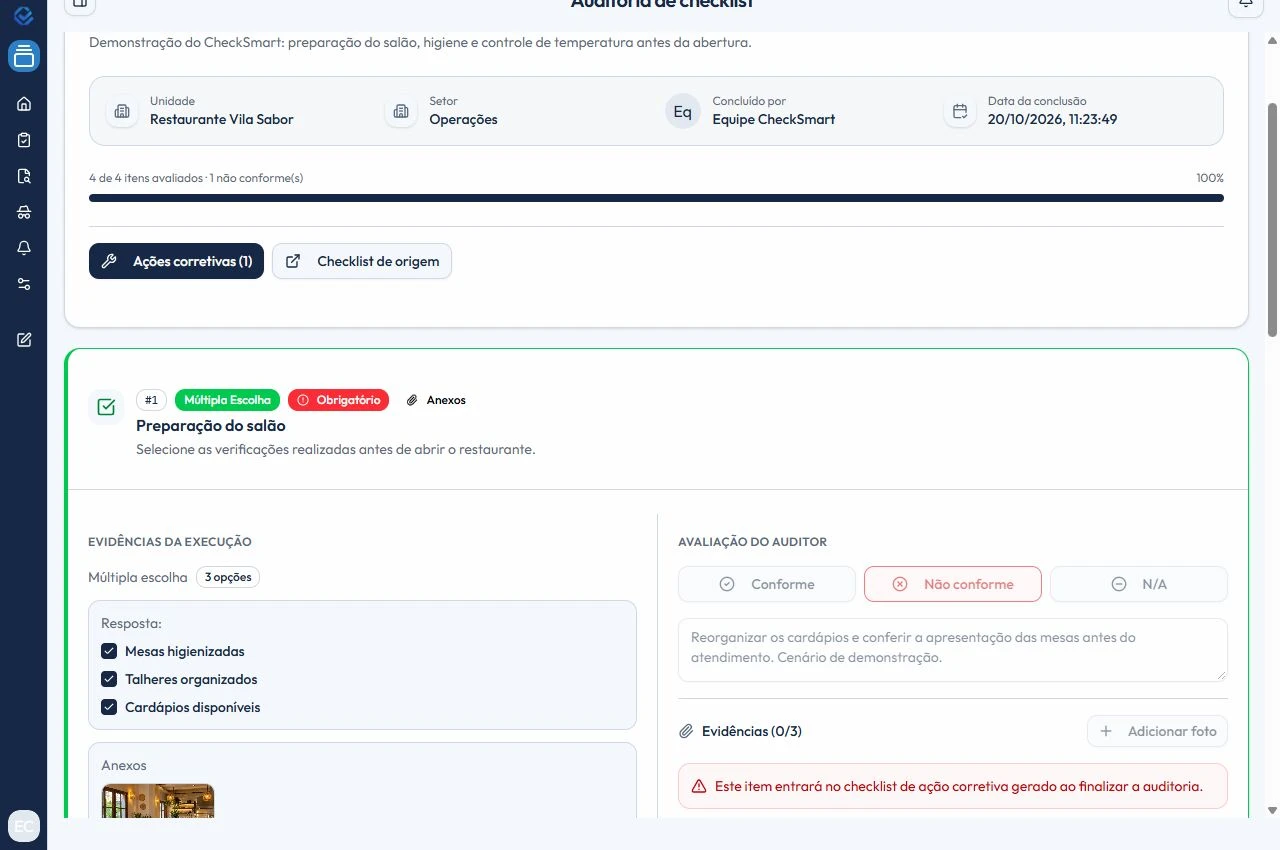Open the sliders settings icon in sidebar
The height and width of the screenshot is (850, 1280).
tap(24, 284)
